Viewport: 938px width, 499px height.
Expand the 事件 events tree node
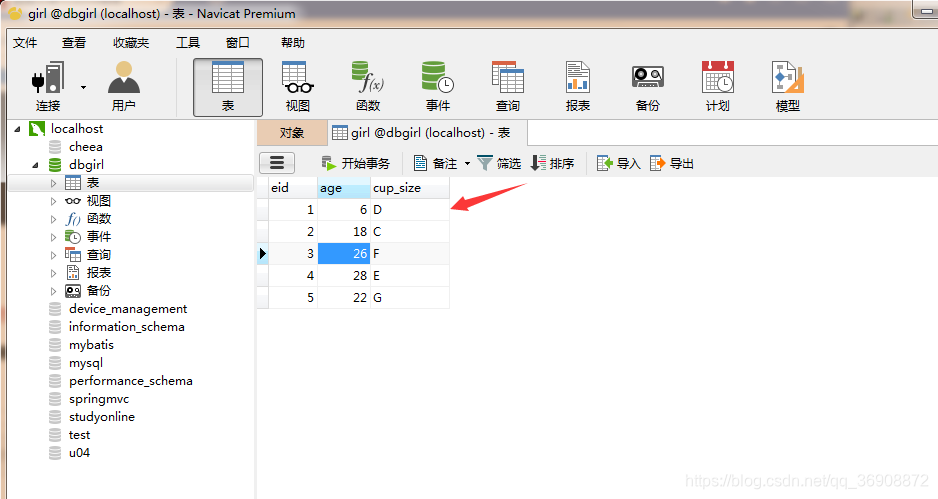pyautogui.click(x=53, y=237)
